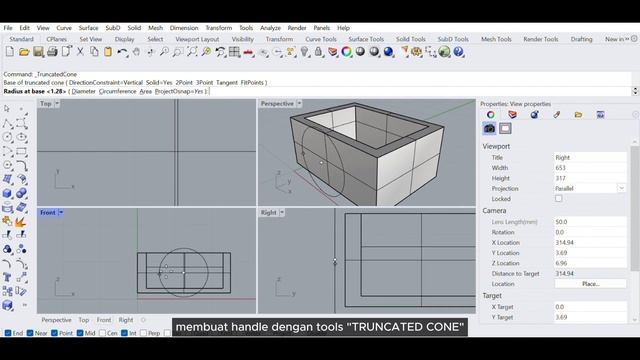
Task: Click the viewport Title input field
Action: tap(590, 157)
